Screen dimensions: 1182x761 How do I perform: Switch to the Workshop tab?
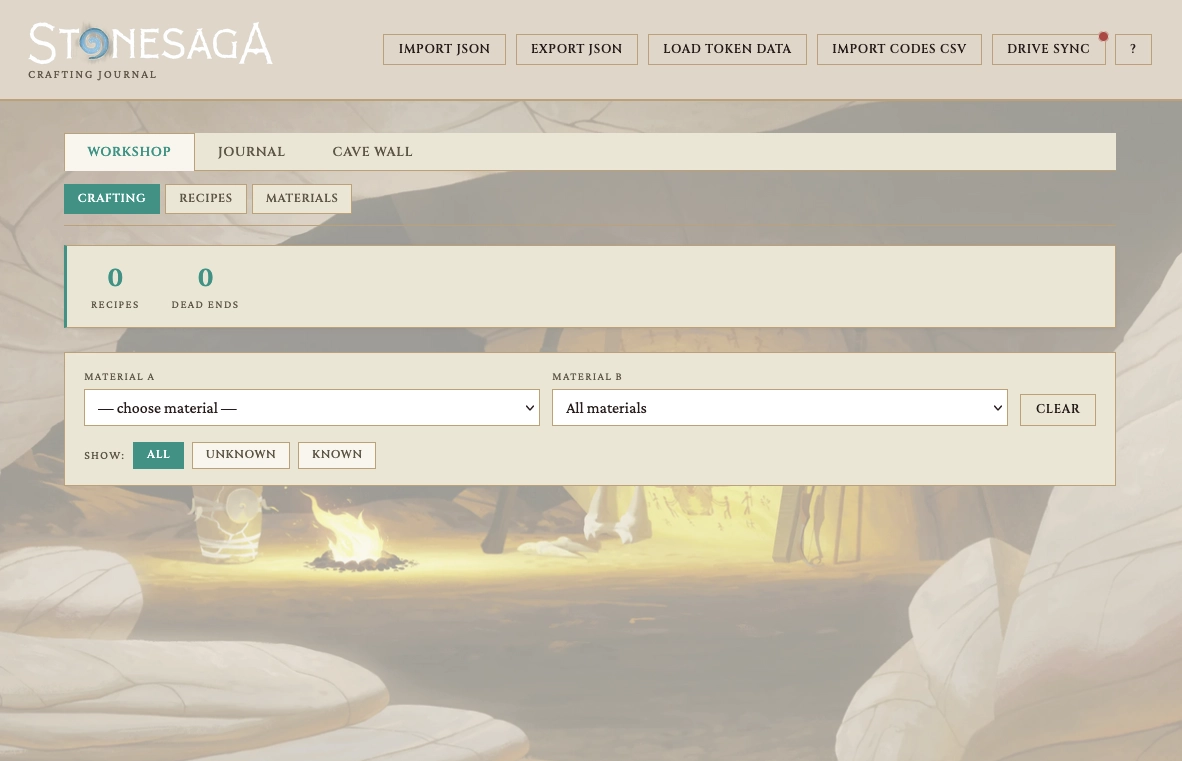(129, 151)
